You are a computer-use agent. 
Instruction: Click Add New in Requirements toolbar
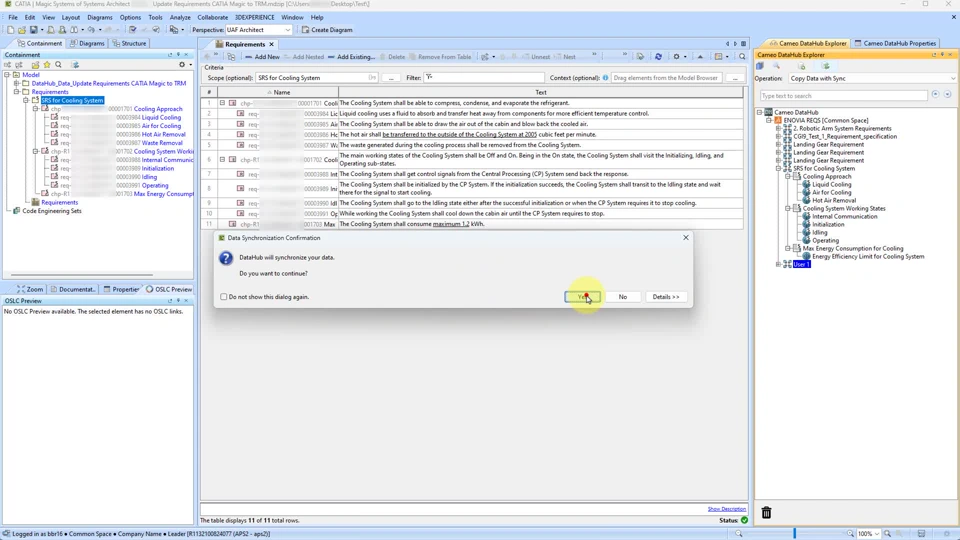click(262, 56)
